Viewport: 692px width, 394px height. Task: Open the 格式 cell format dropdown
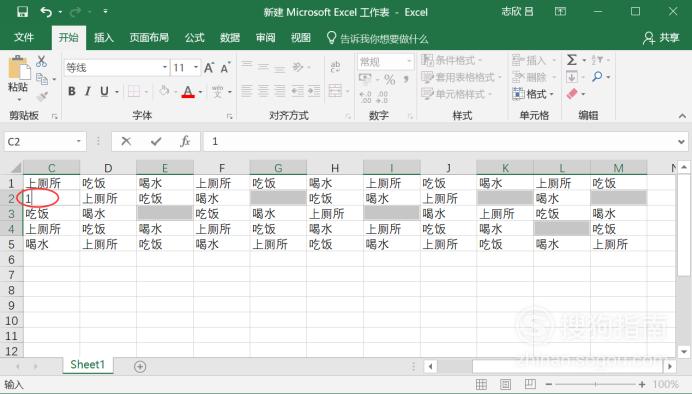(533, 94)
